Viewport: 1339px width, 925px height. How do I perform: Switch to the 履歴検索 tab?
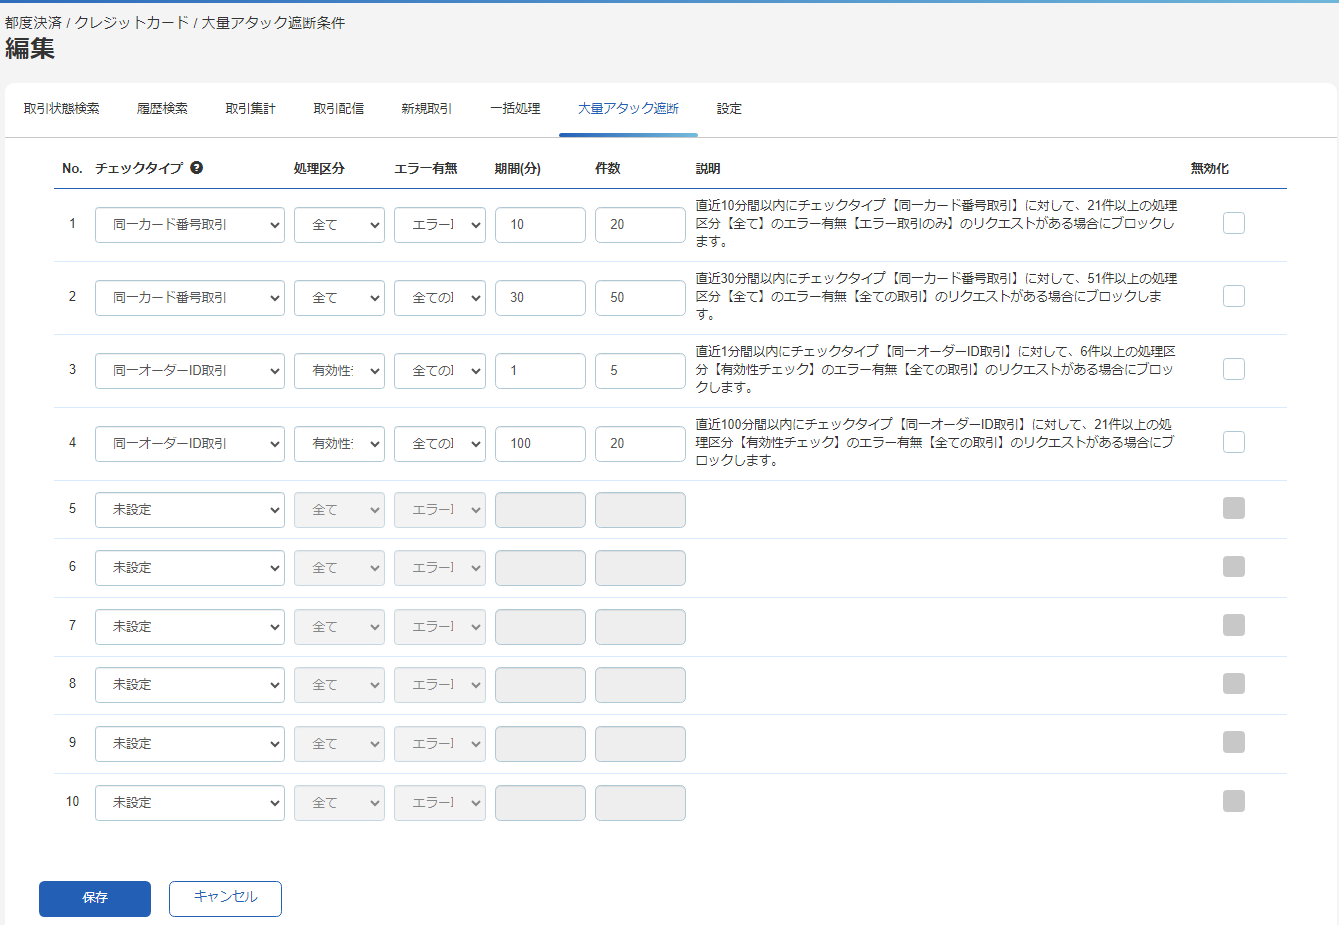(162, 109)
